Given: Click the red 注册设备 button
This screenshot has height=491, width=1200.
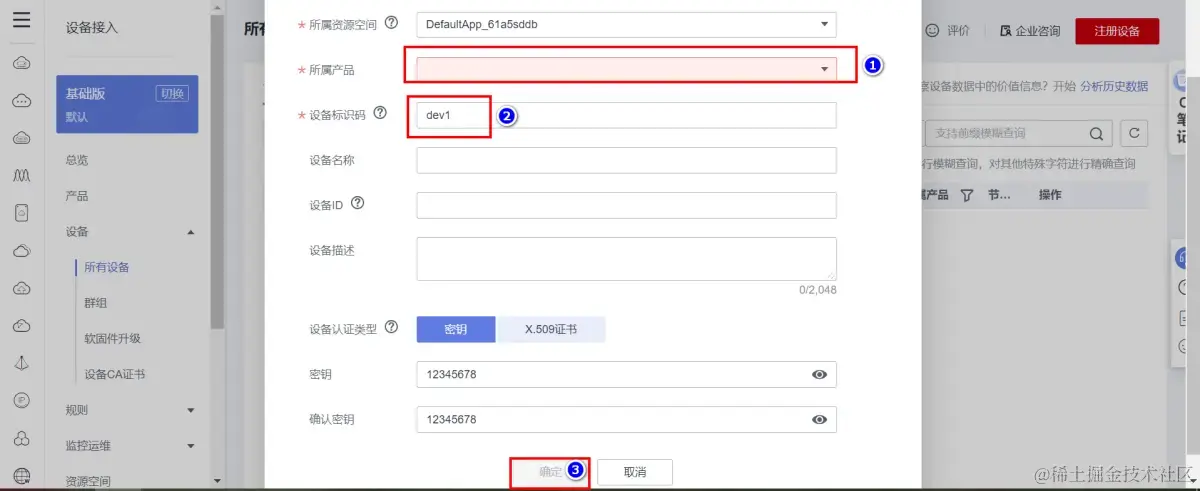Looking at the screenshot, I should pyautogui.click(x=1116, y=31).
